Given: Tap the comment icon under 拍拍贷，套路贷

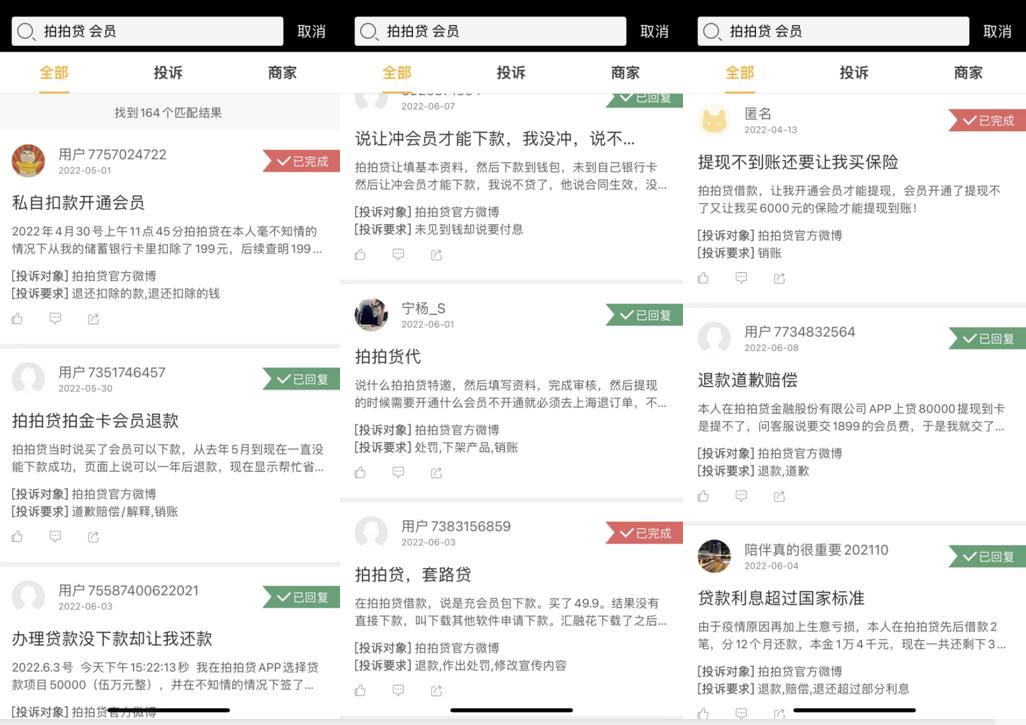Looking at the screenshot, I should pyautogui.click(x=397, y=690).
